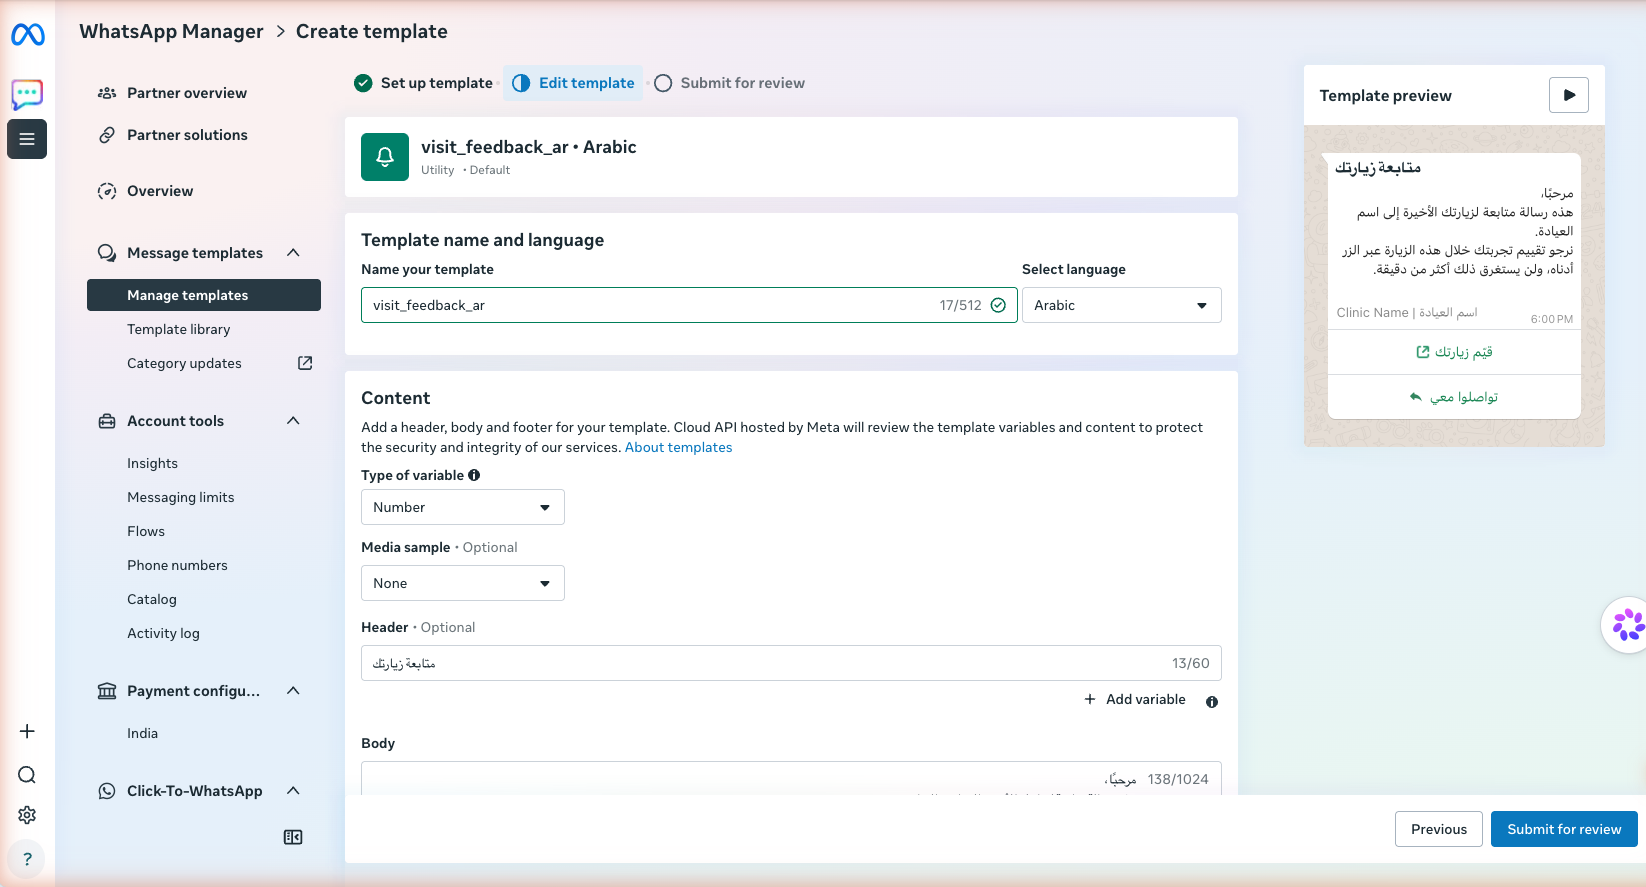Open settings gear icon

click(27, 815)
